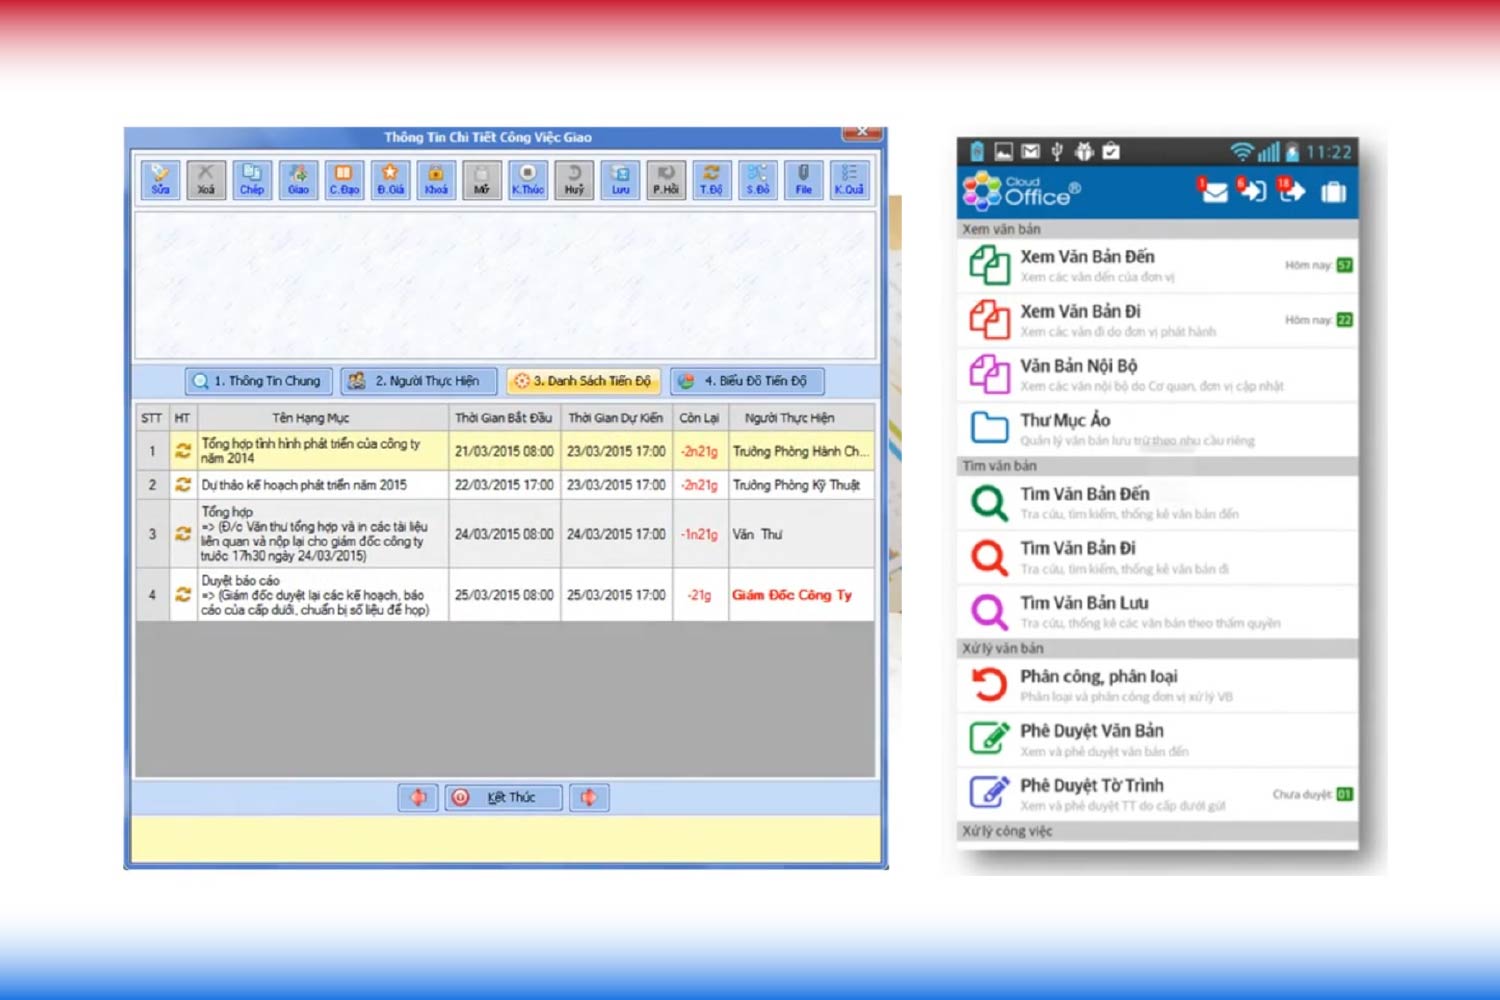Screen dimensions: 1500x1000
Task: Open the S.Đồ diagram tool
Action: [x=757, y=180]
